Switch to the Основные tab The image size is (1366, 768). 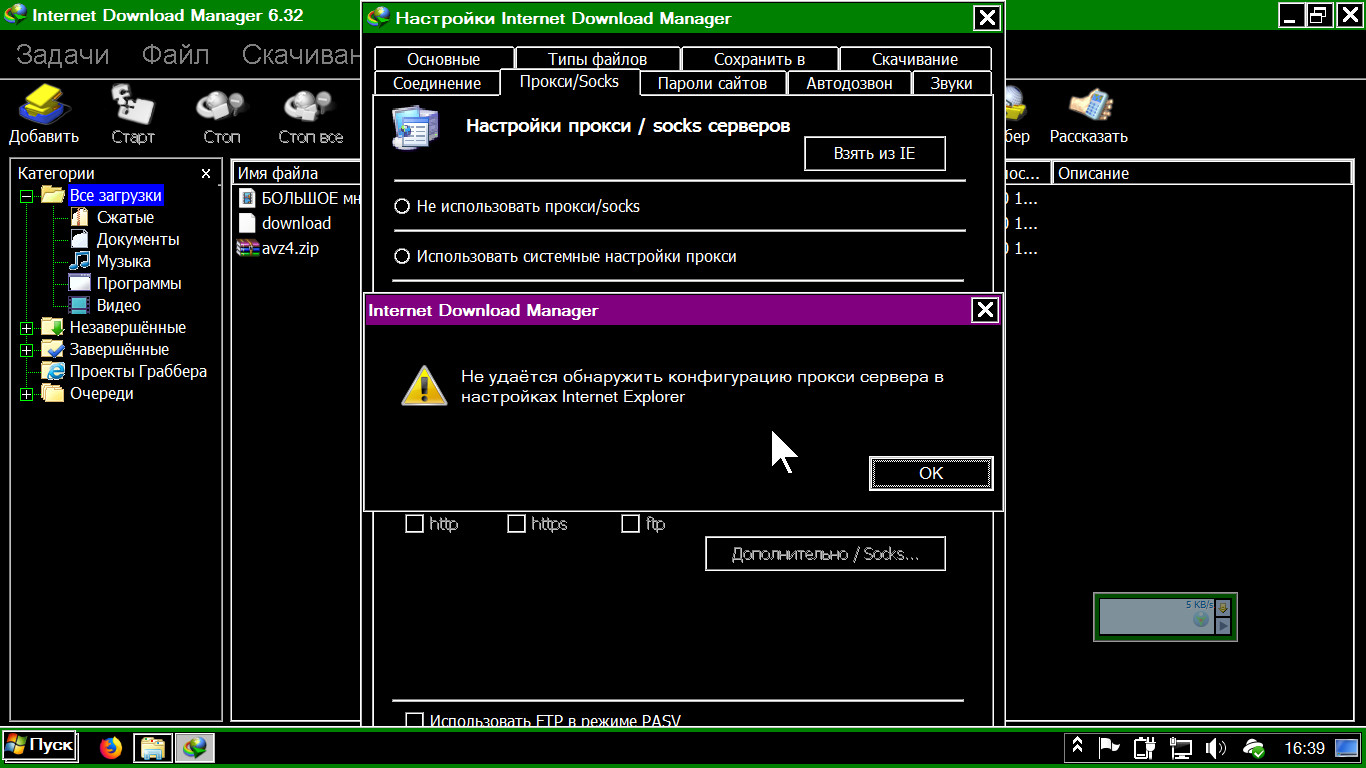click(444, 60)
